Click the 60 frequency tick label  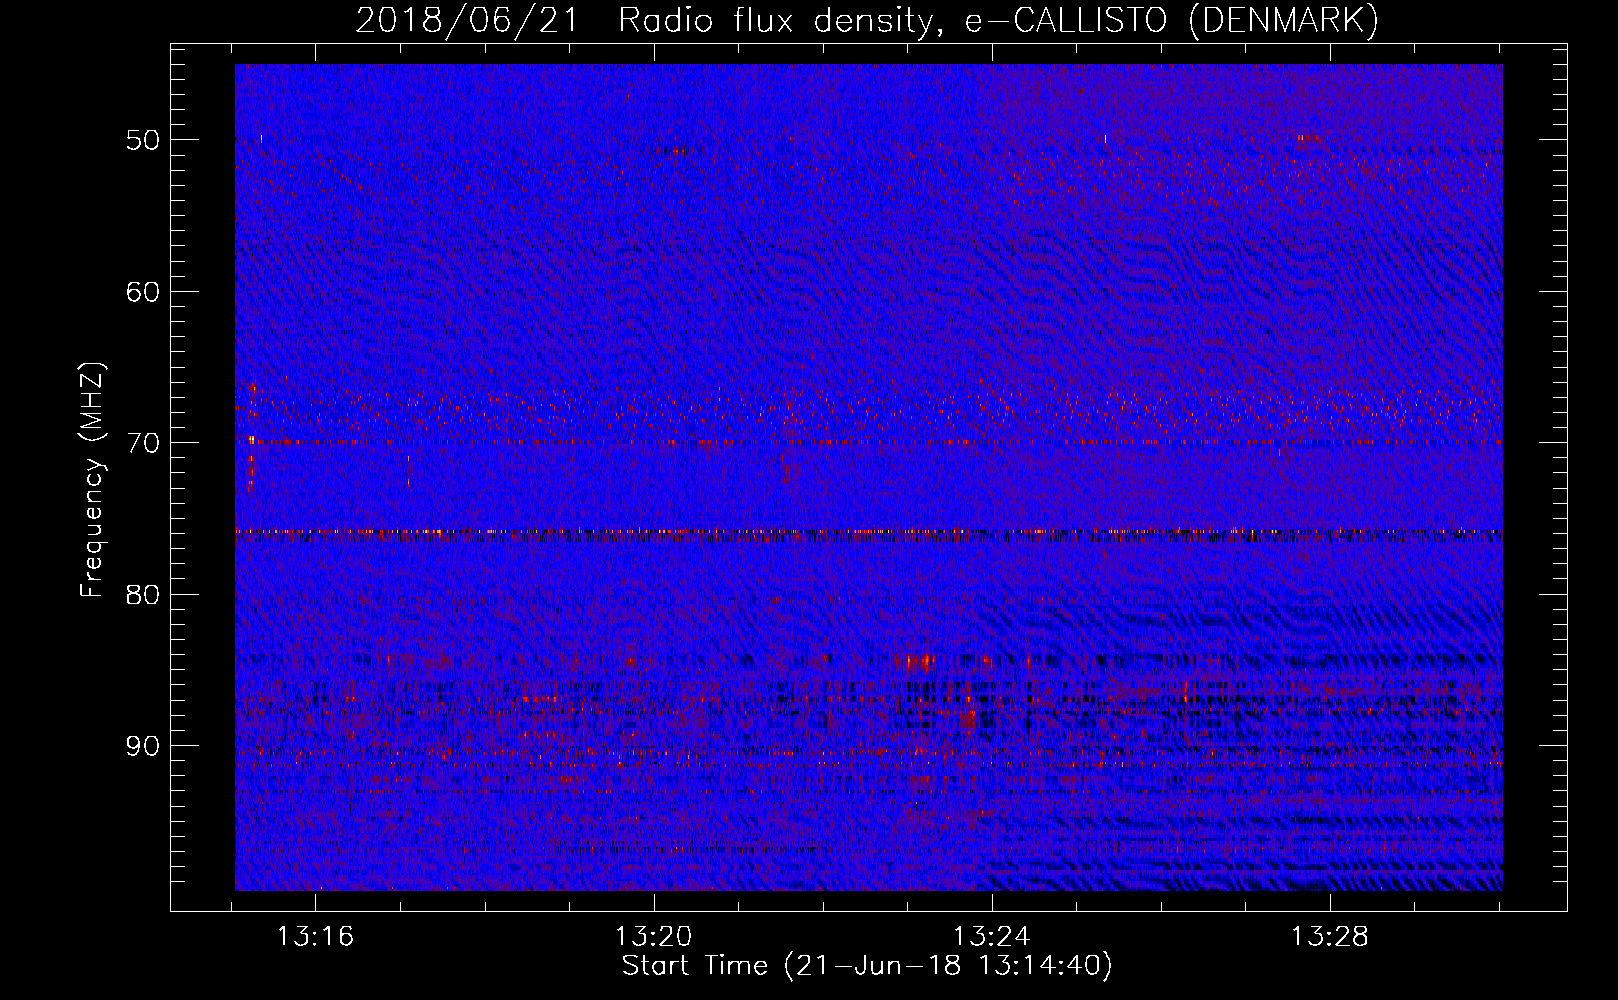tap(142, 292)
